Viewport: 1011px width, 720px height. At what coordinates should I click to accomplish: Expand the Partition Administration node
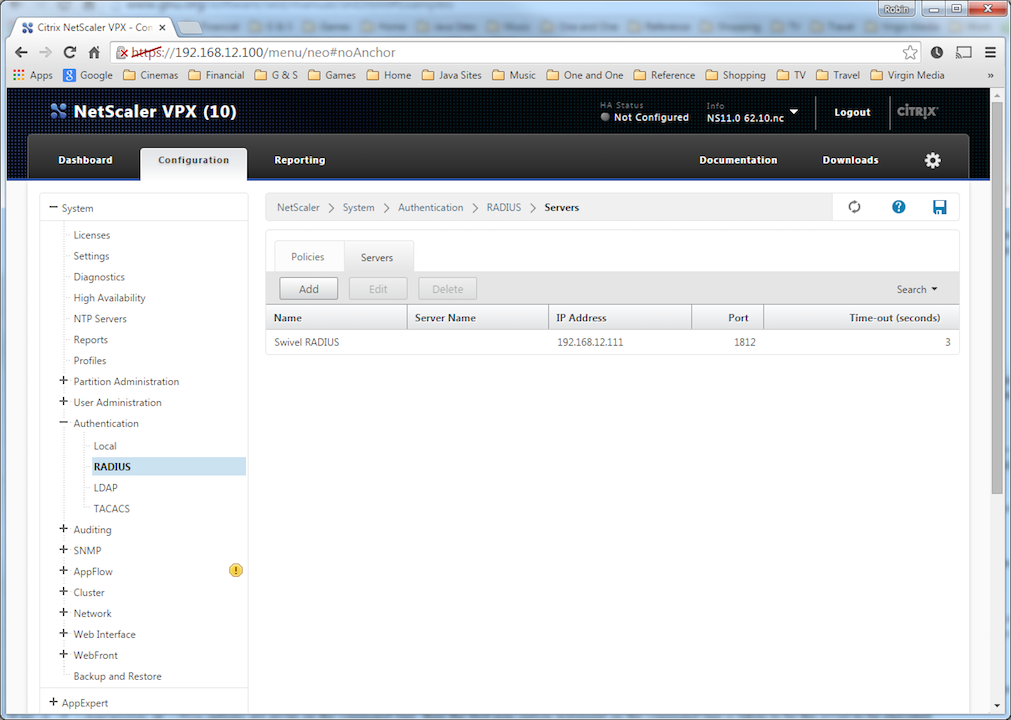pos(64,381)
